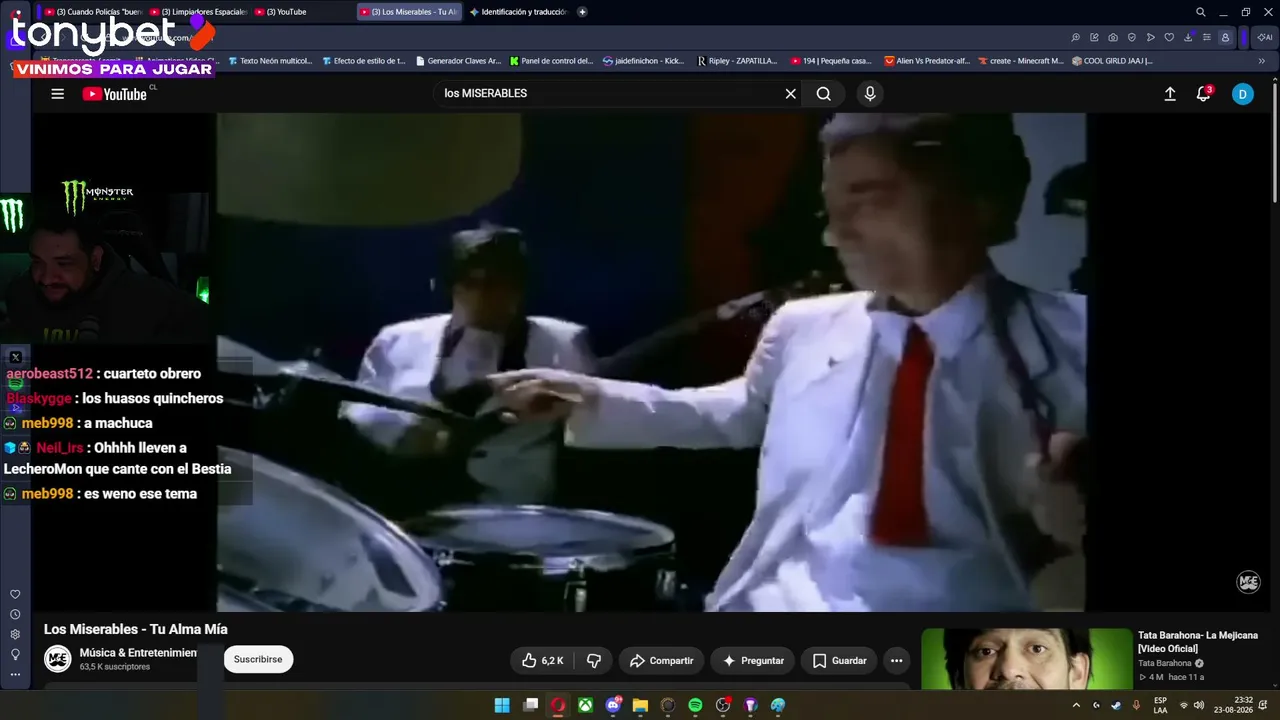Screen dimensions: 1280x720
Task: Open YouTube notifications bell
Action: click(1204, 94)
